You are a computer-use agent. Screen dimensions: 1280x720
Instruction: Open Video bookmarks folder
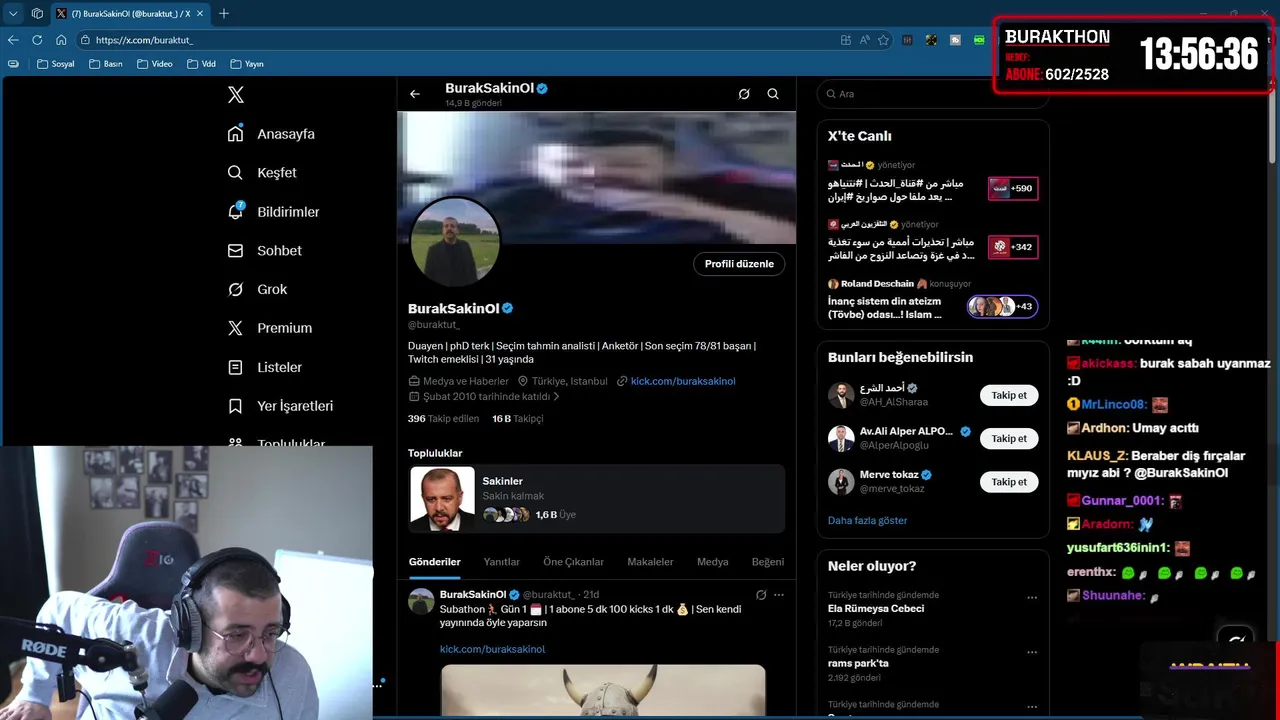tap(155, 64)
